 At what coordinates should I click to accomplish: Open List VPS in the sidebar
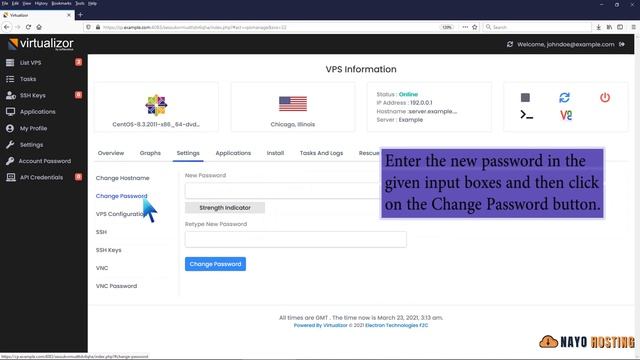(31, 63)
